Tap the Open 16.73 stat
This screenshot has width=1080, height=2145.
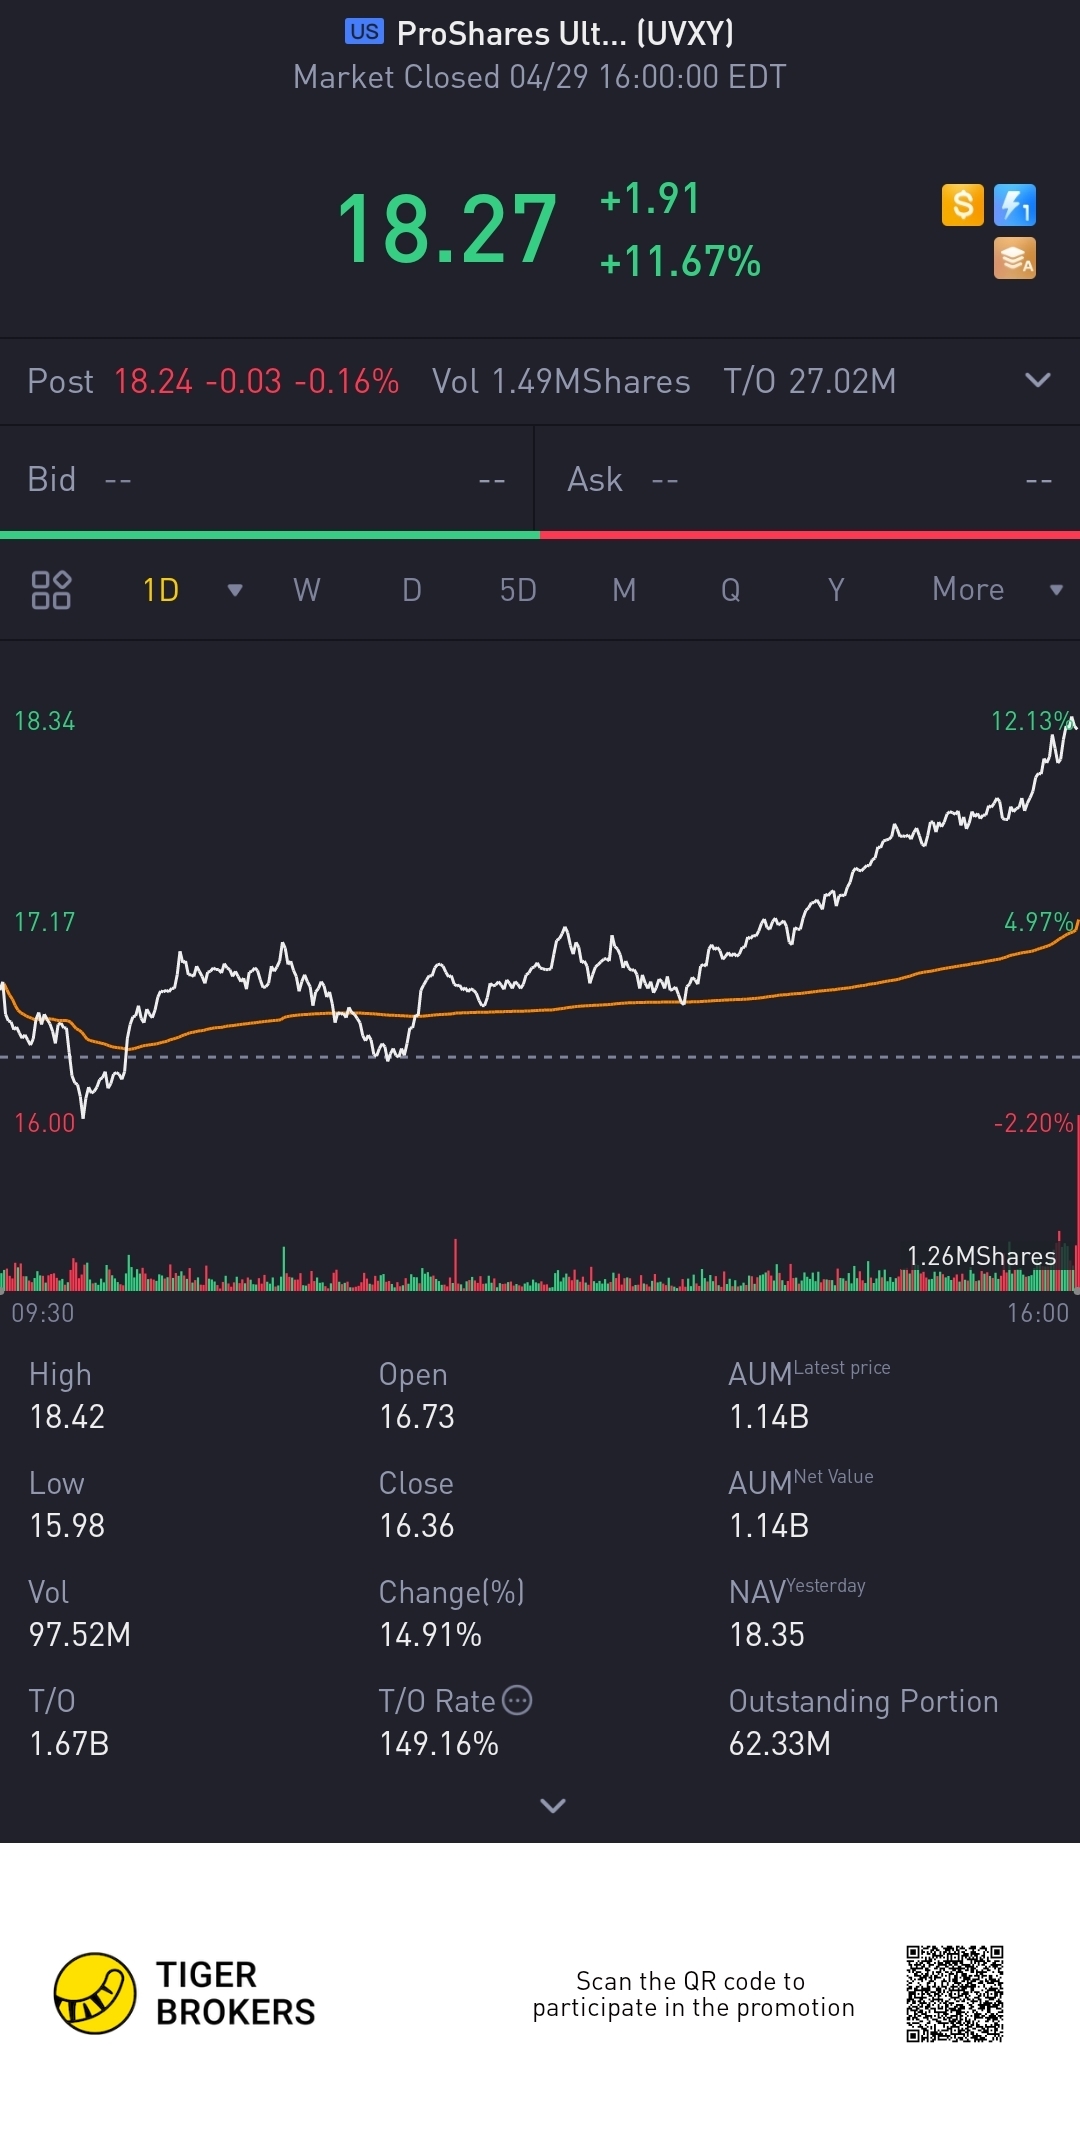[x=417, y=1396]
